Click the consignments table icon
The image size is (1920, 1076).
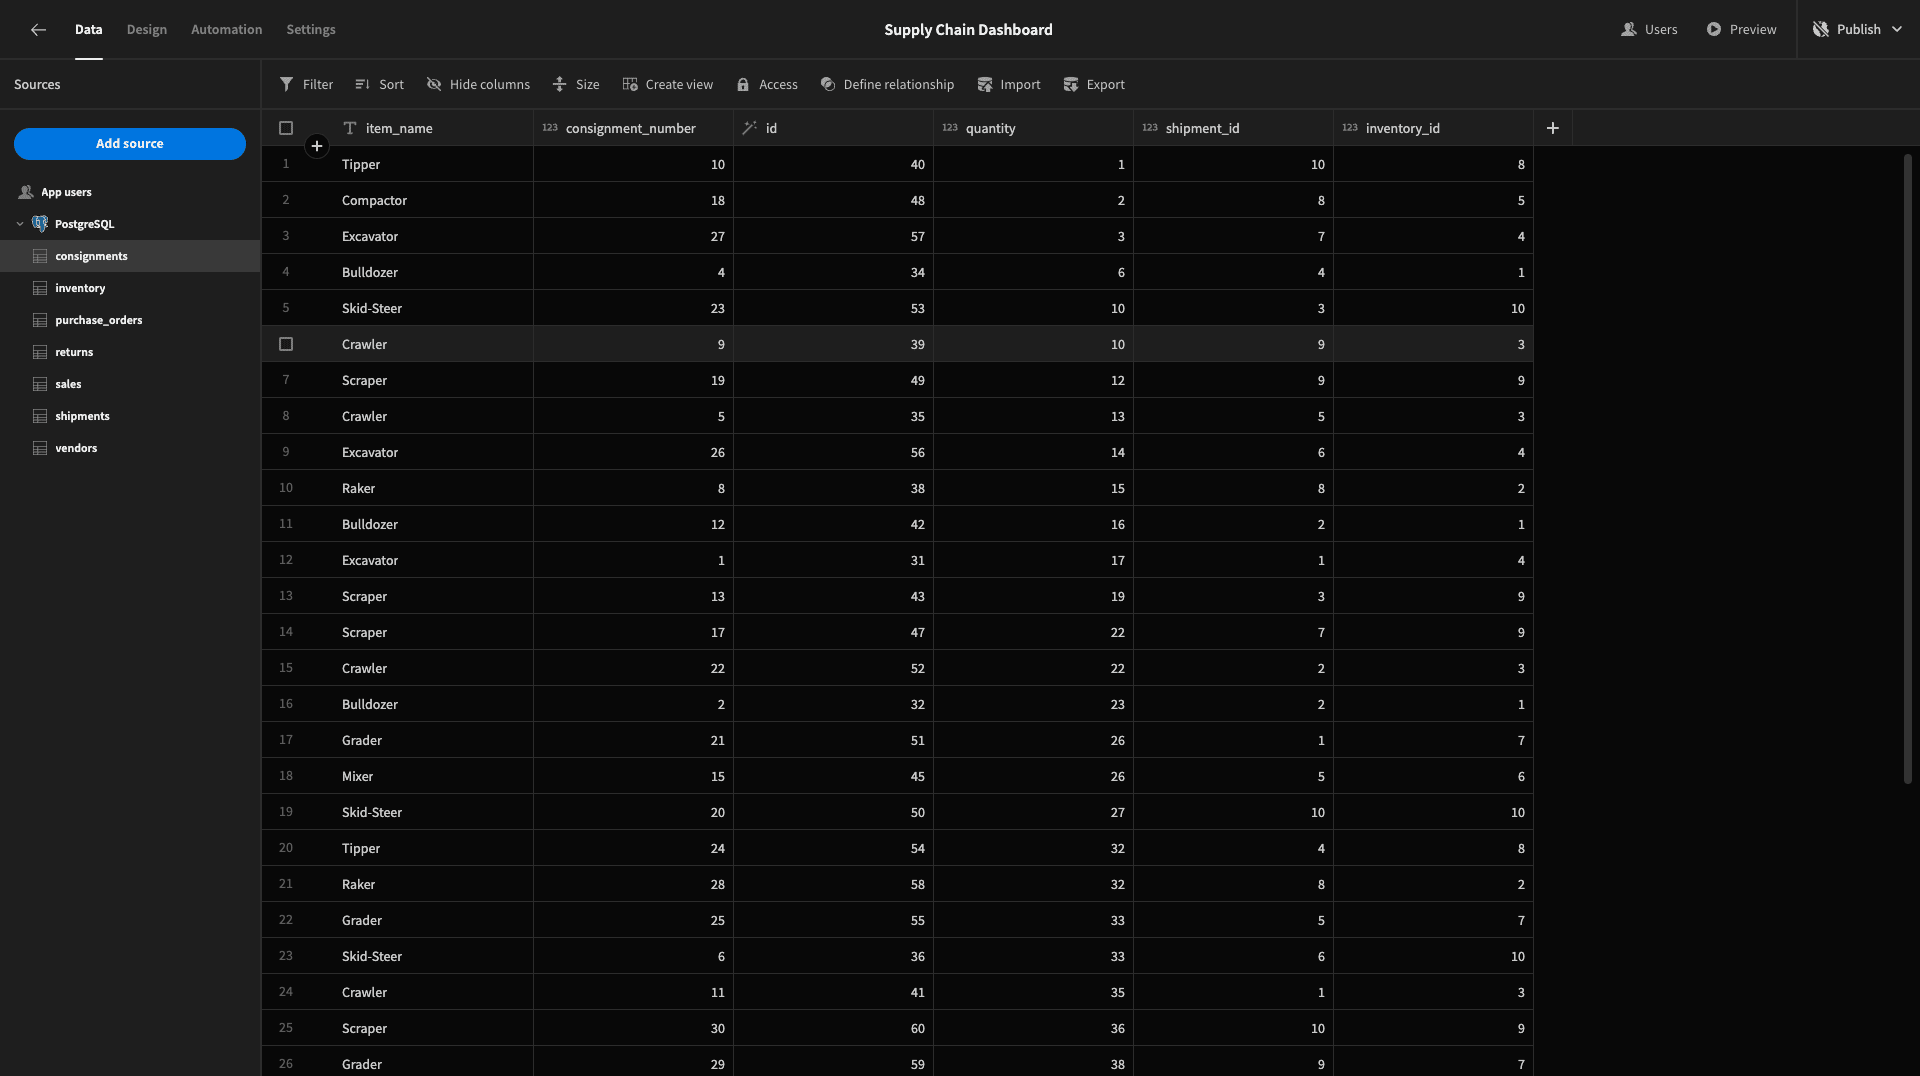click(40, 256)
